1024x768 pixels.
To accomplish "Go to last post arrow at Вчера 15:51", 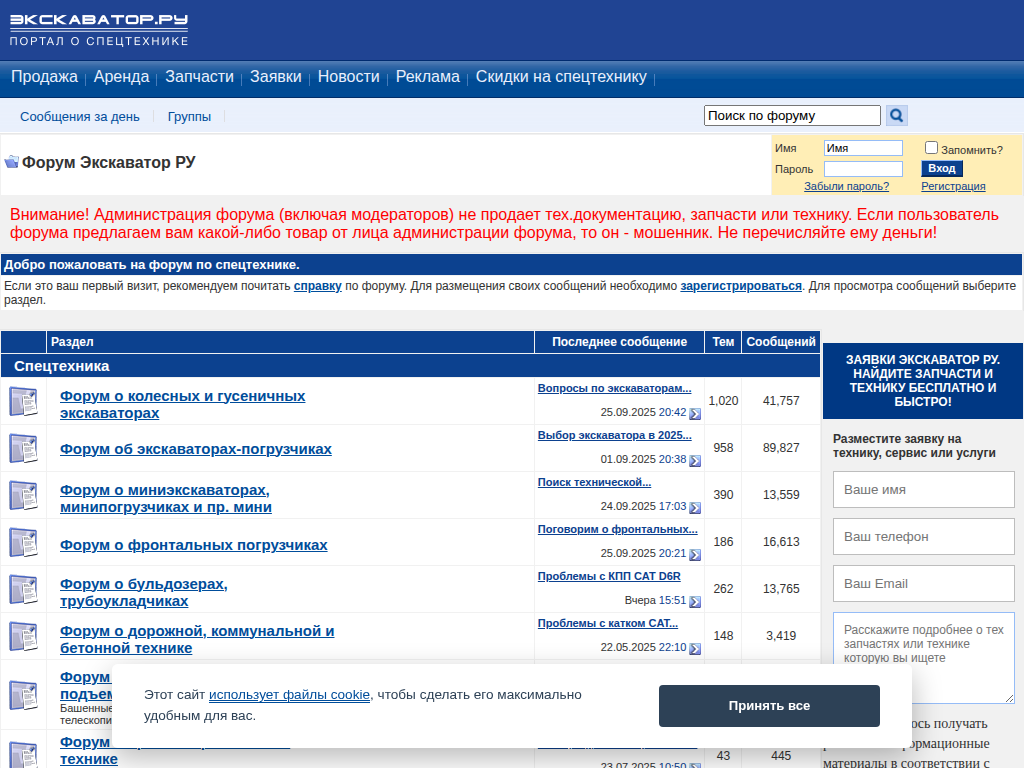I will click(695, 601).
